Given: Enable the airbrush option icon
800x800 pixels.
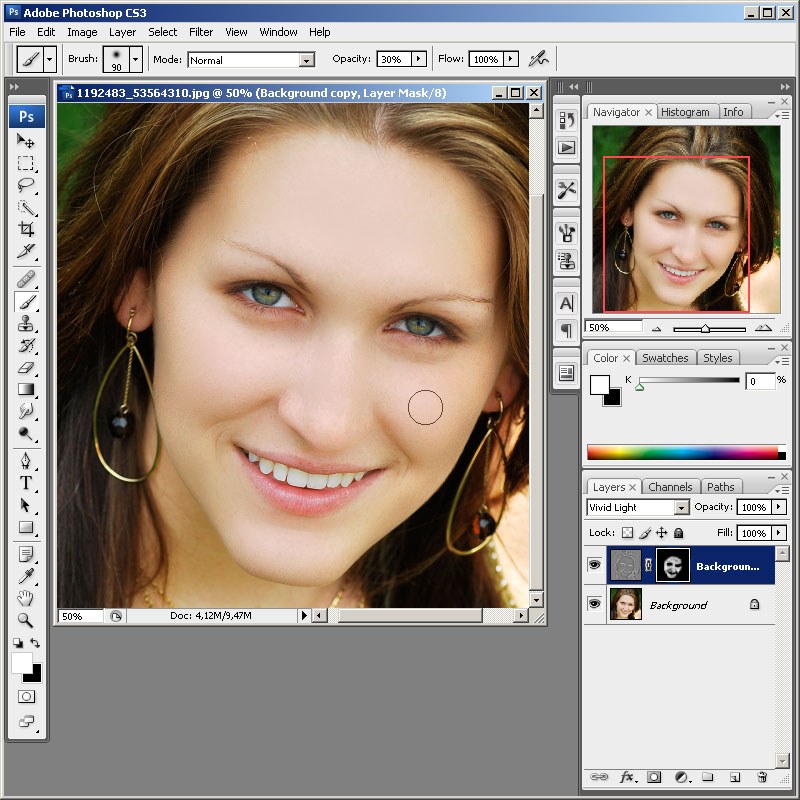Looking at the screenshot, I should point(538,59).
